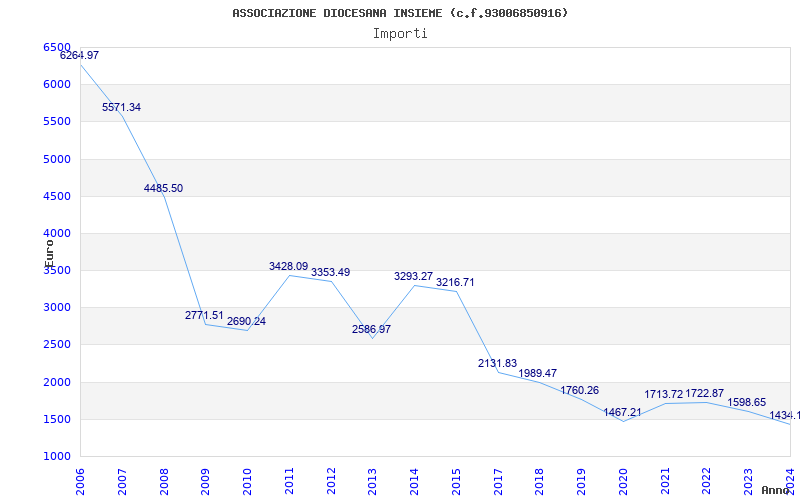Click the data label 3293.27
The image size is (800, 500).
[x=413, y=277]
